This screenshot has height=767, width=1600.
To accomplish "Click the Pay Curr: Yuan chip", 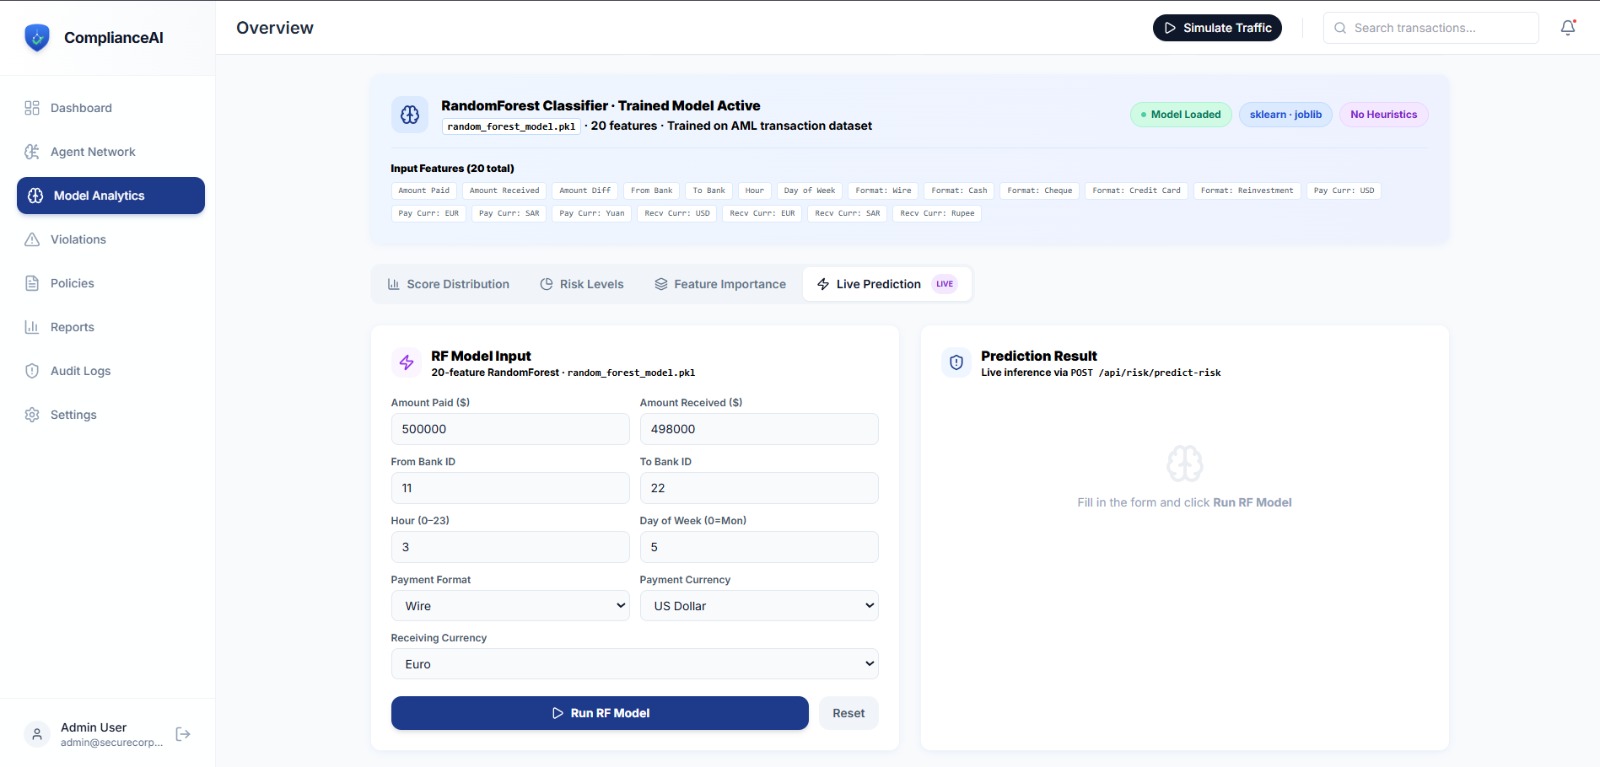I will click(x=592, y=213).
